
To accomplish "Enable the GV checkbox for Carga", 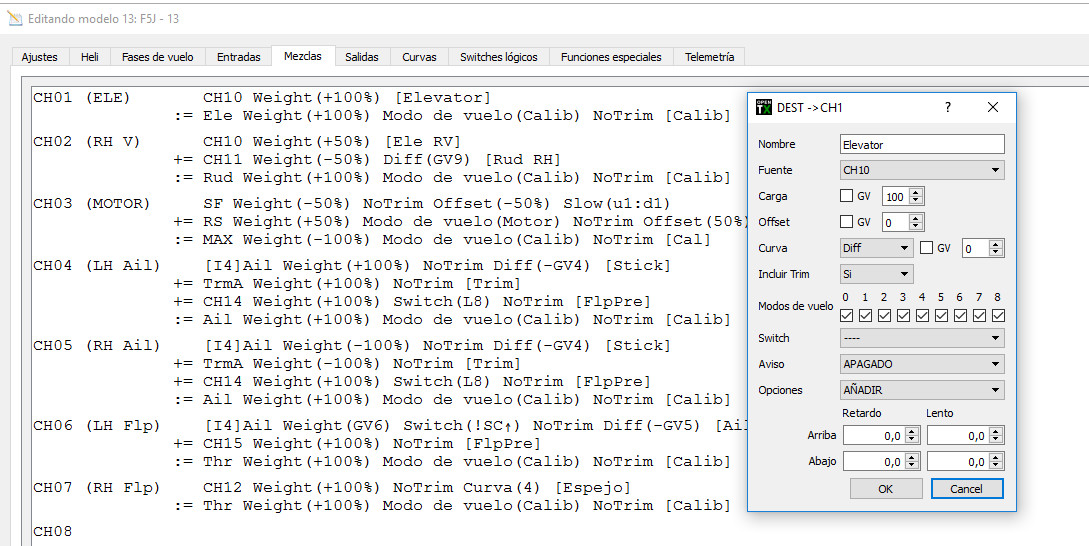I will (x=847, y=196).
